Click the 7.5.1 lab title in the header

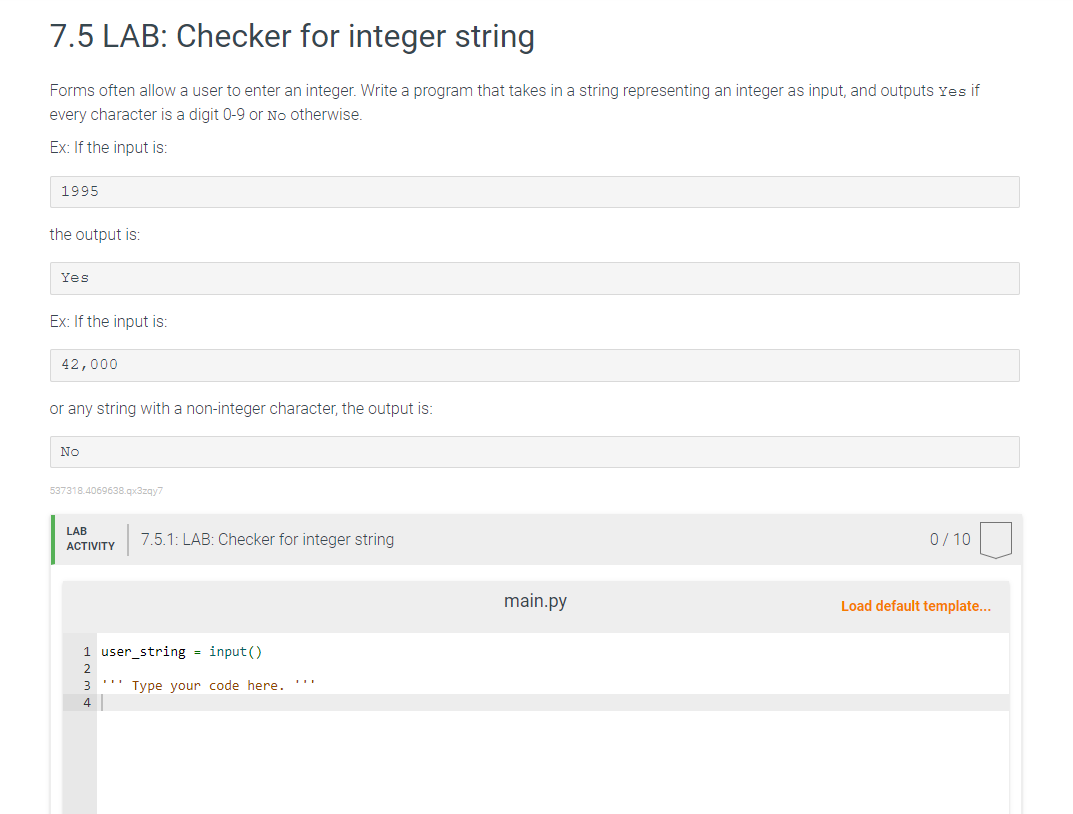(x=265, y=539)
